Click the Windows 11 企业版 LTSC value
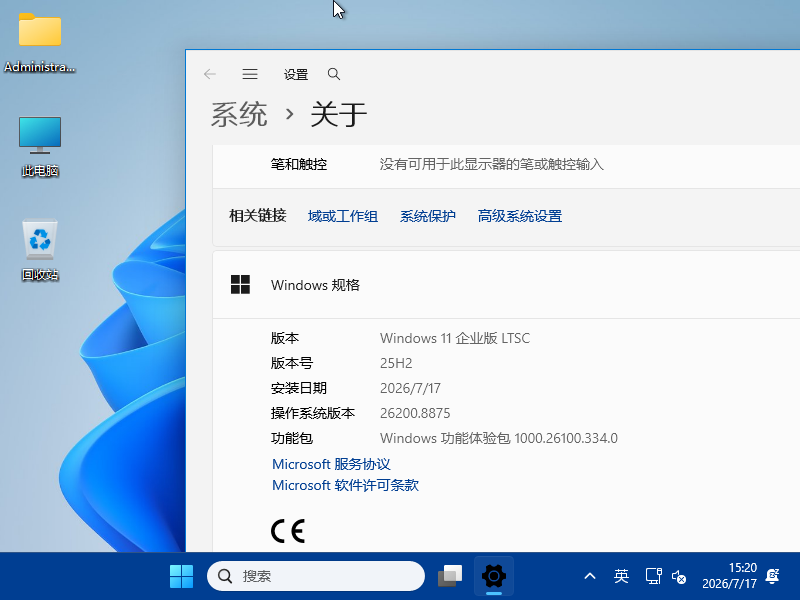Viewport: 800px width, 600px height. pyautogui.click(x=455, y=338)
